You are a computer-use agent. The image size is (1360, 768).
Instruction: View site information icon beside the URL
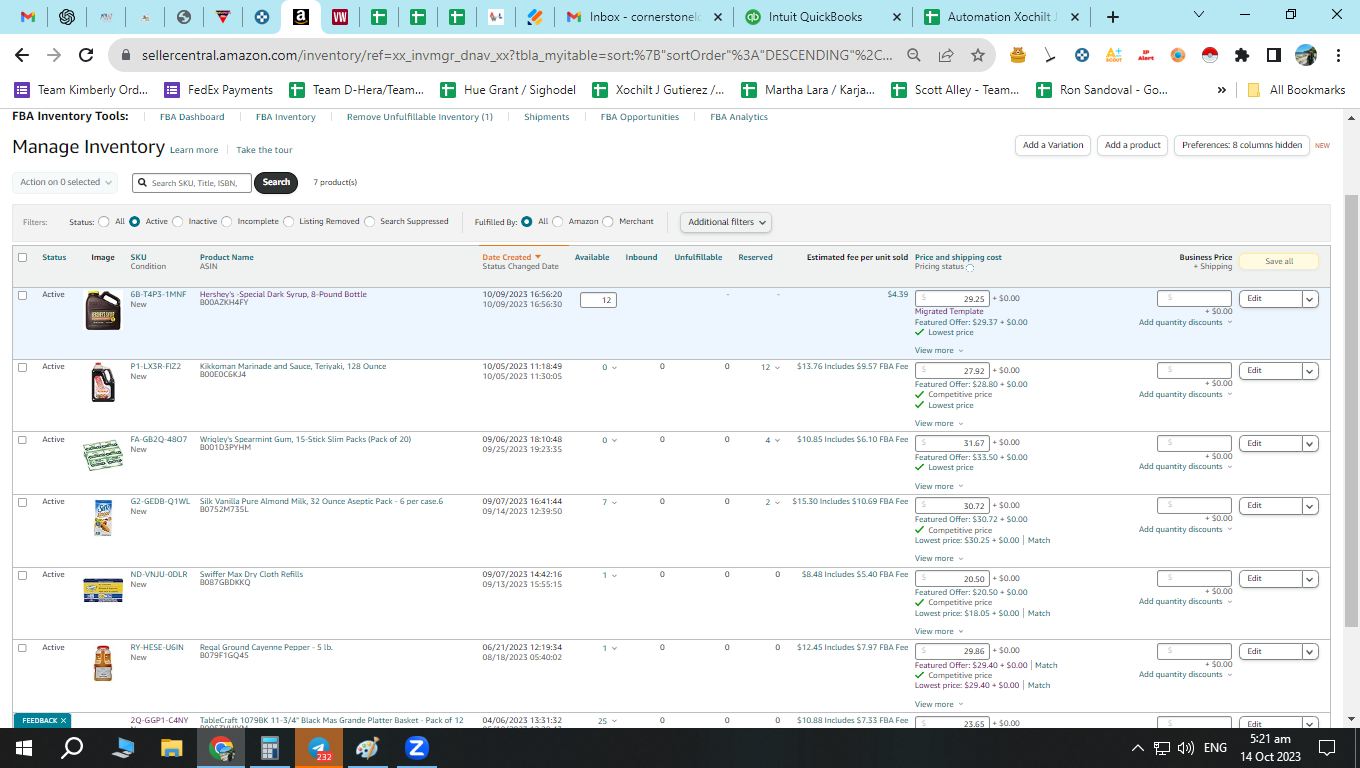(127, 55)
